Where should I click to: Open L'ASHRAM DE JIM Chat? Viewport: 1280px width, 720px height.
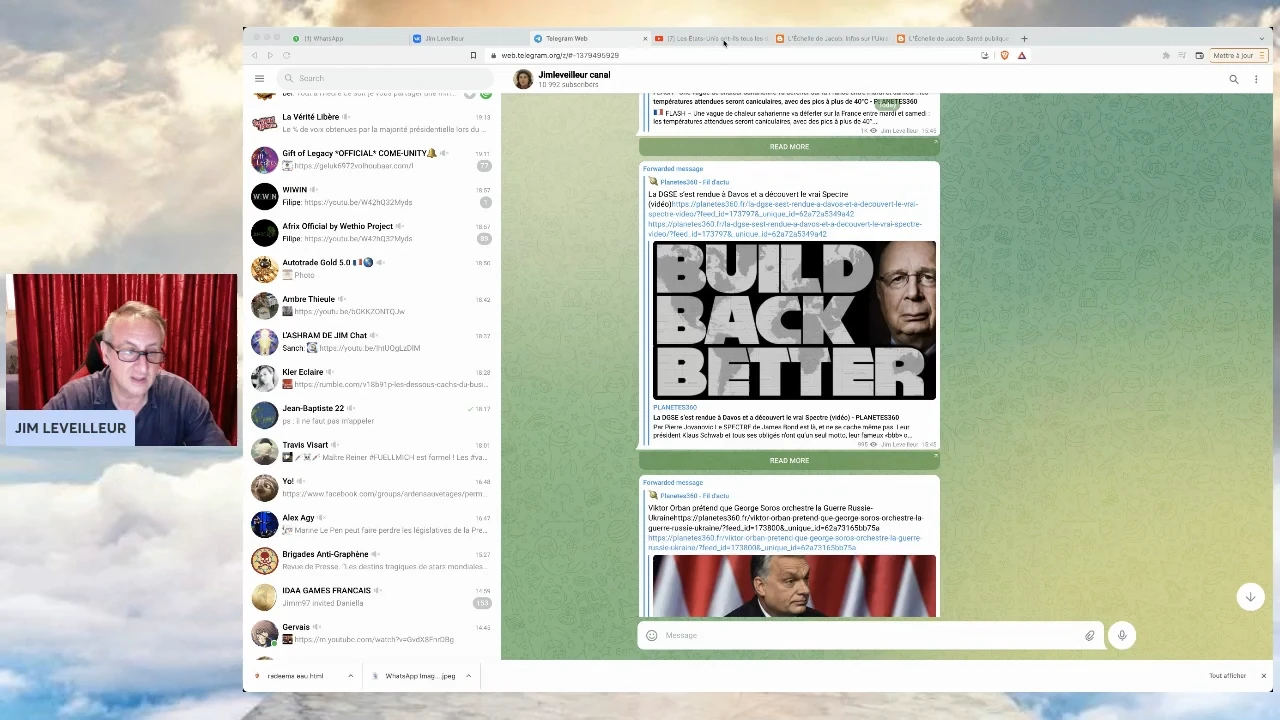tap(372, 341)
